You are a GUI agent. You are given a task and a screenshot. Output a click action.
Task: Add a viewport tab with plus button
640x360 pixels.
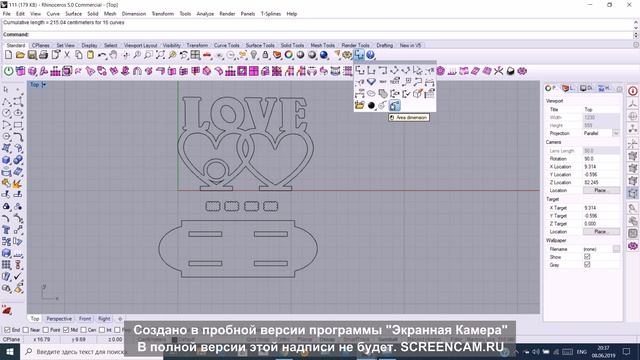[x=120, y=318]
